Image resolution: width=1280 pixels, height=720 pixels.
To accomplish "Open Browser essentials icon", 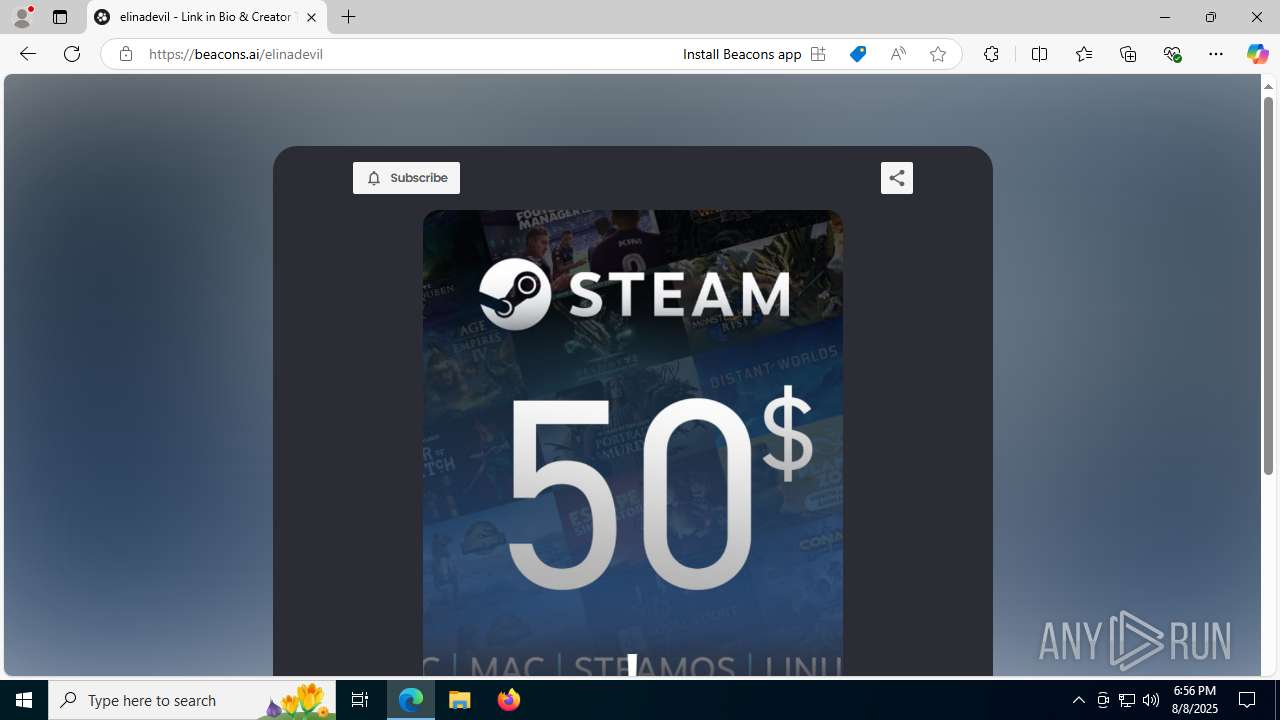I will (1172, 54).
